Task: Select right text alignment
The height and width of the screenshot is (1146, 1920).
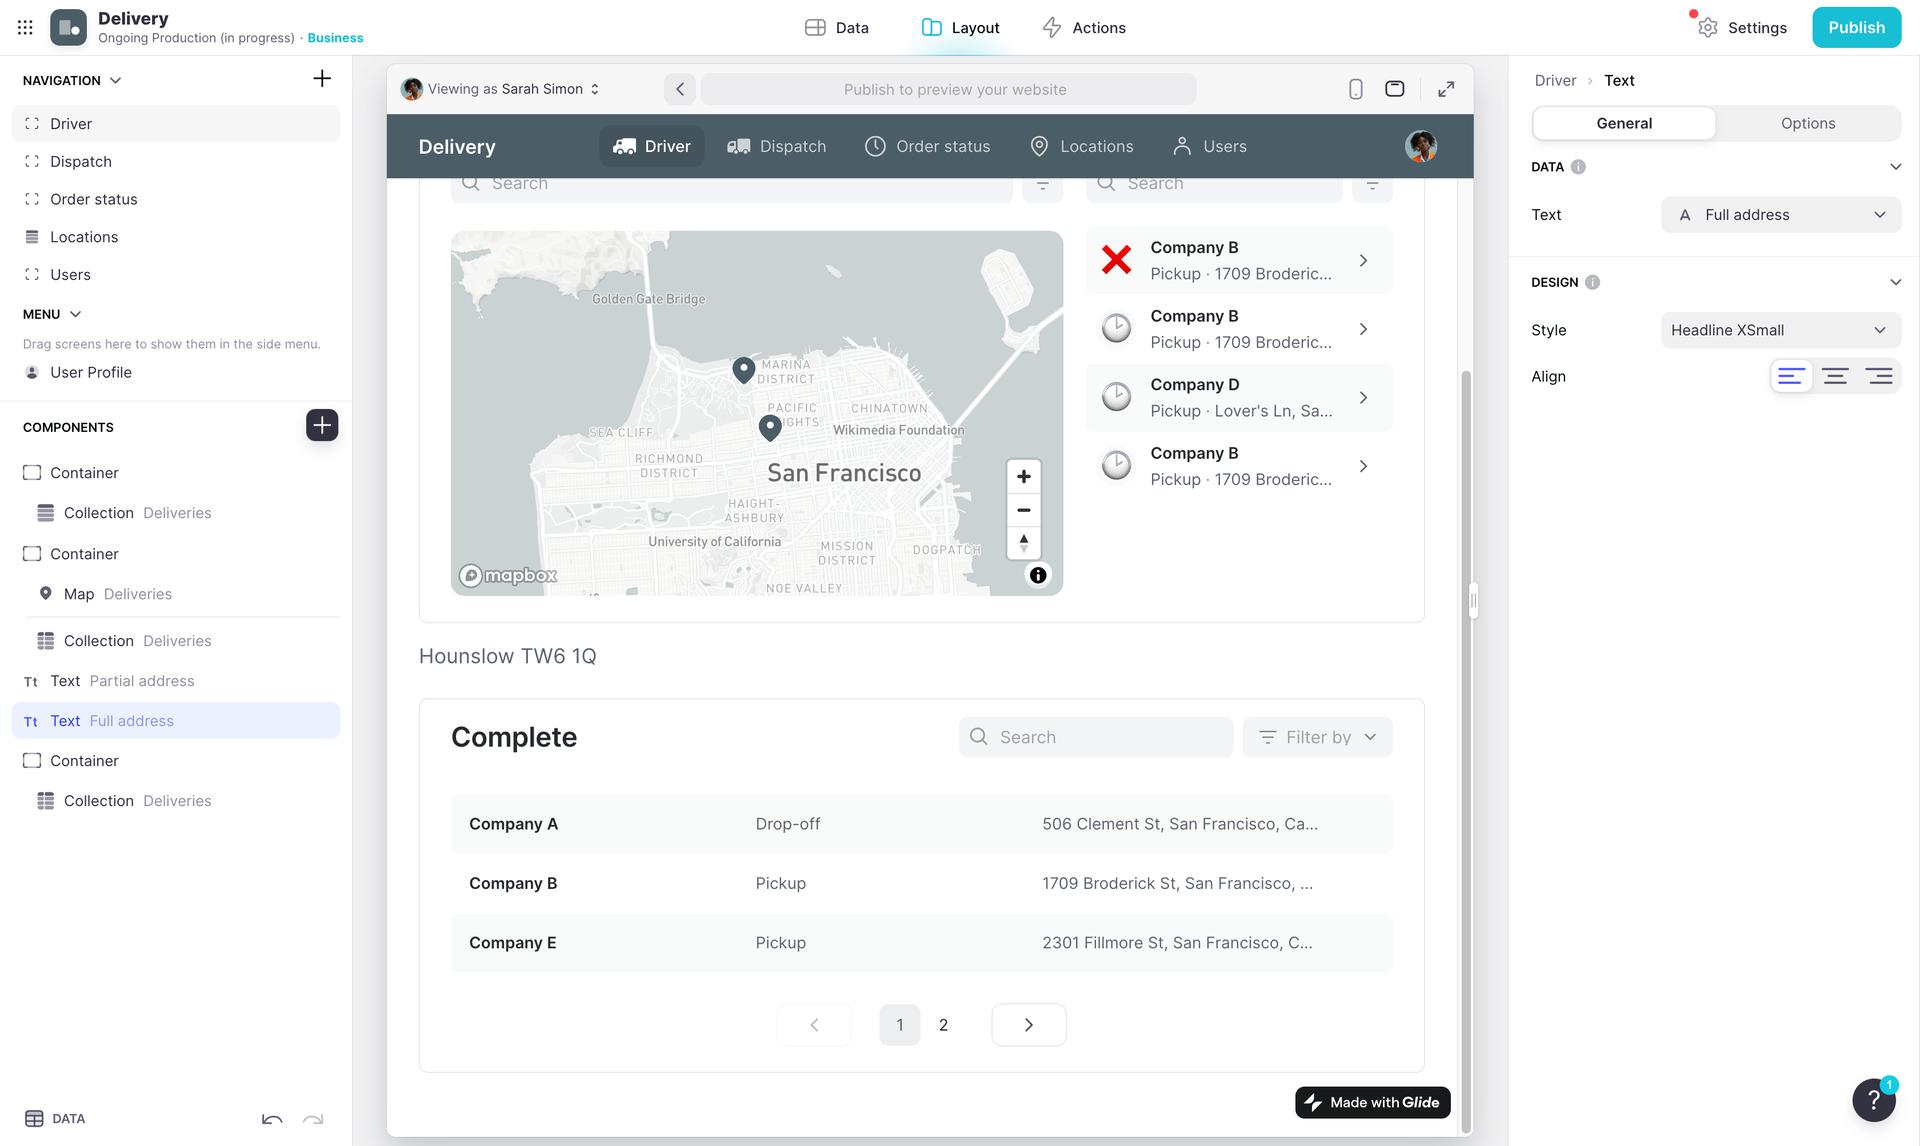Action: point(1878,377)
